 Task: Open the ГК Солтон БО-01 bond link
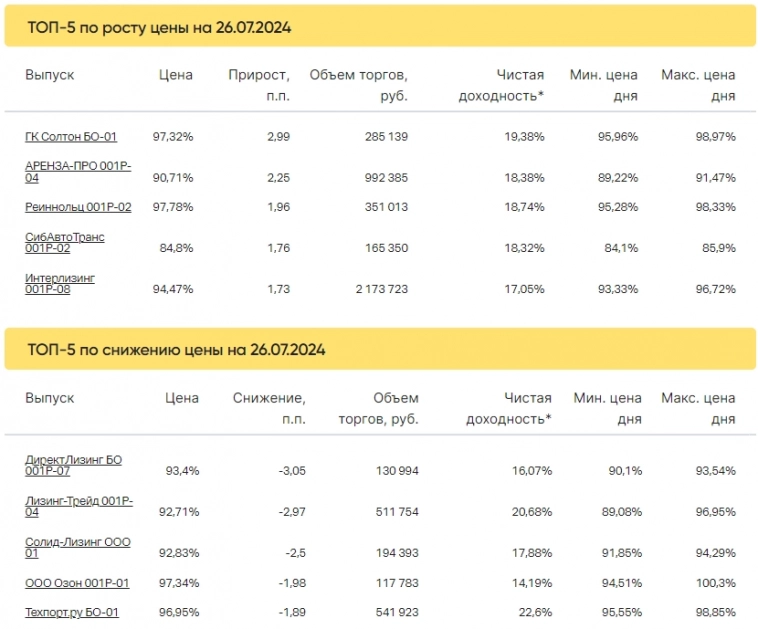point(71,136)
